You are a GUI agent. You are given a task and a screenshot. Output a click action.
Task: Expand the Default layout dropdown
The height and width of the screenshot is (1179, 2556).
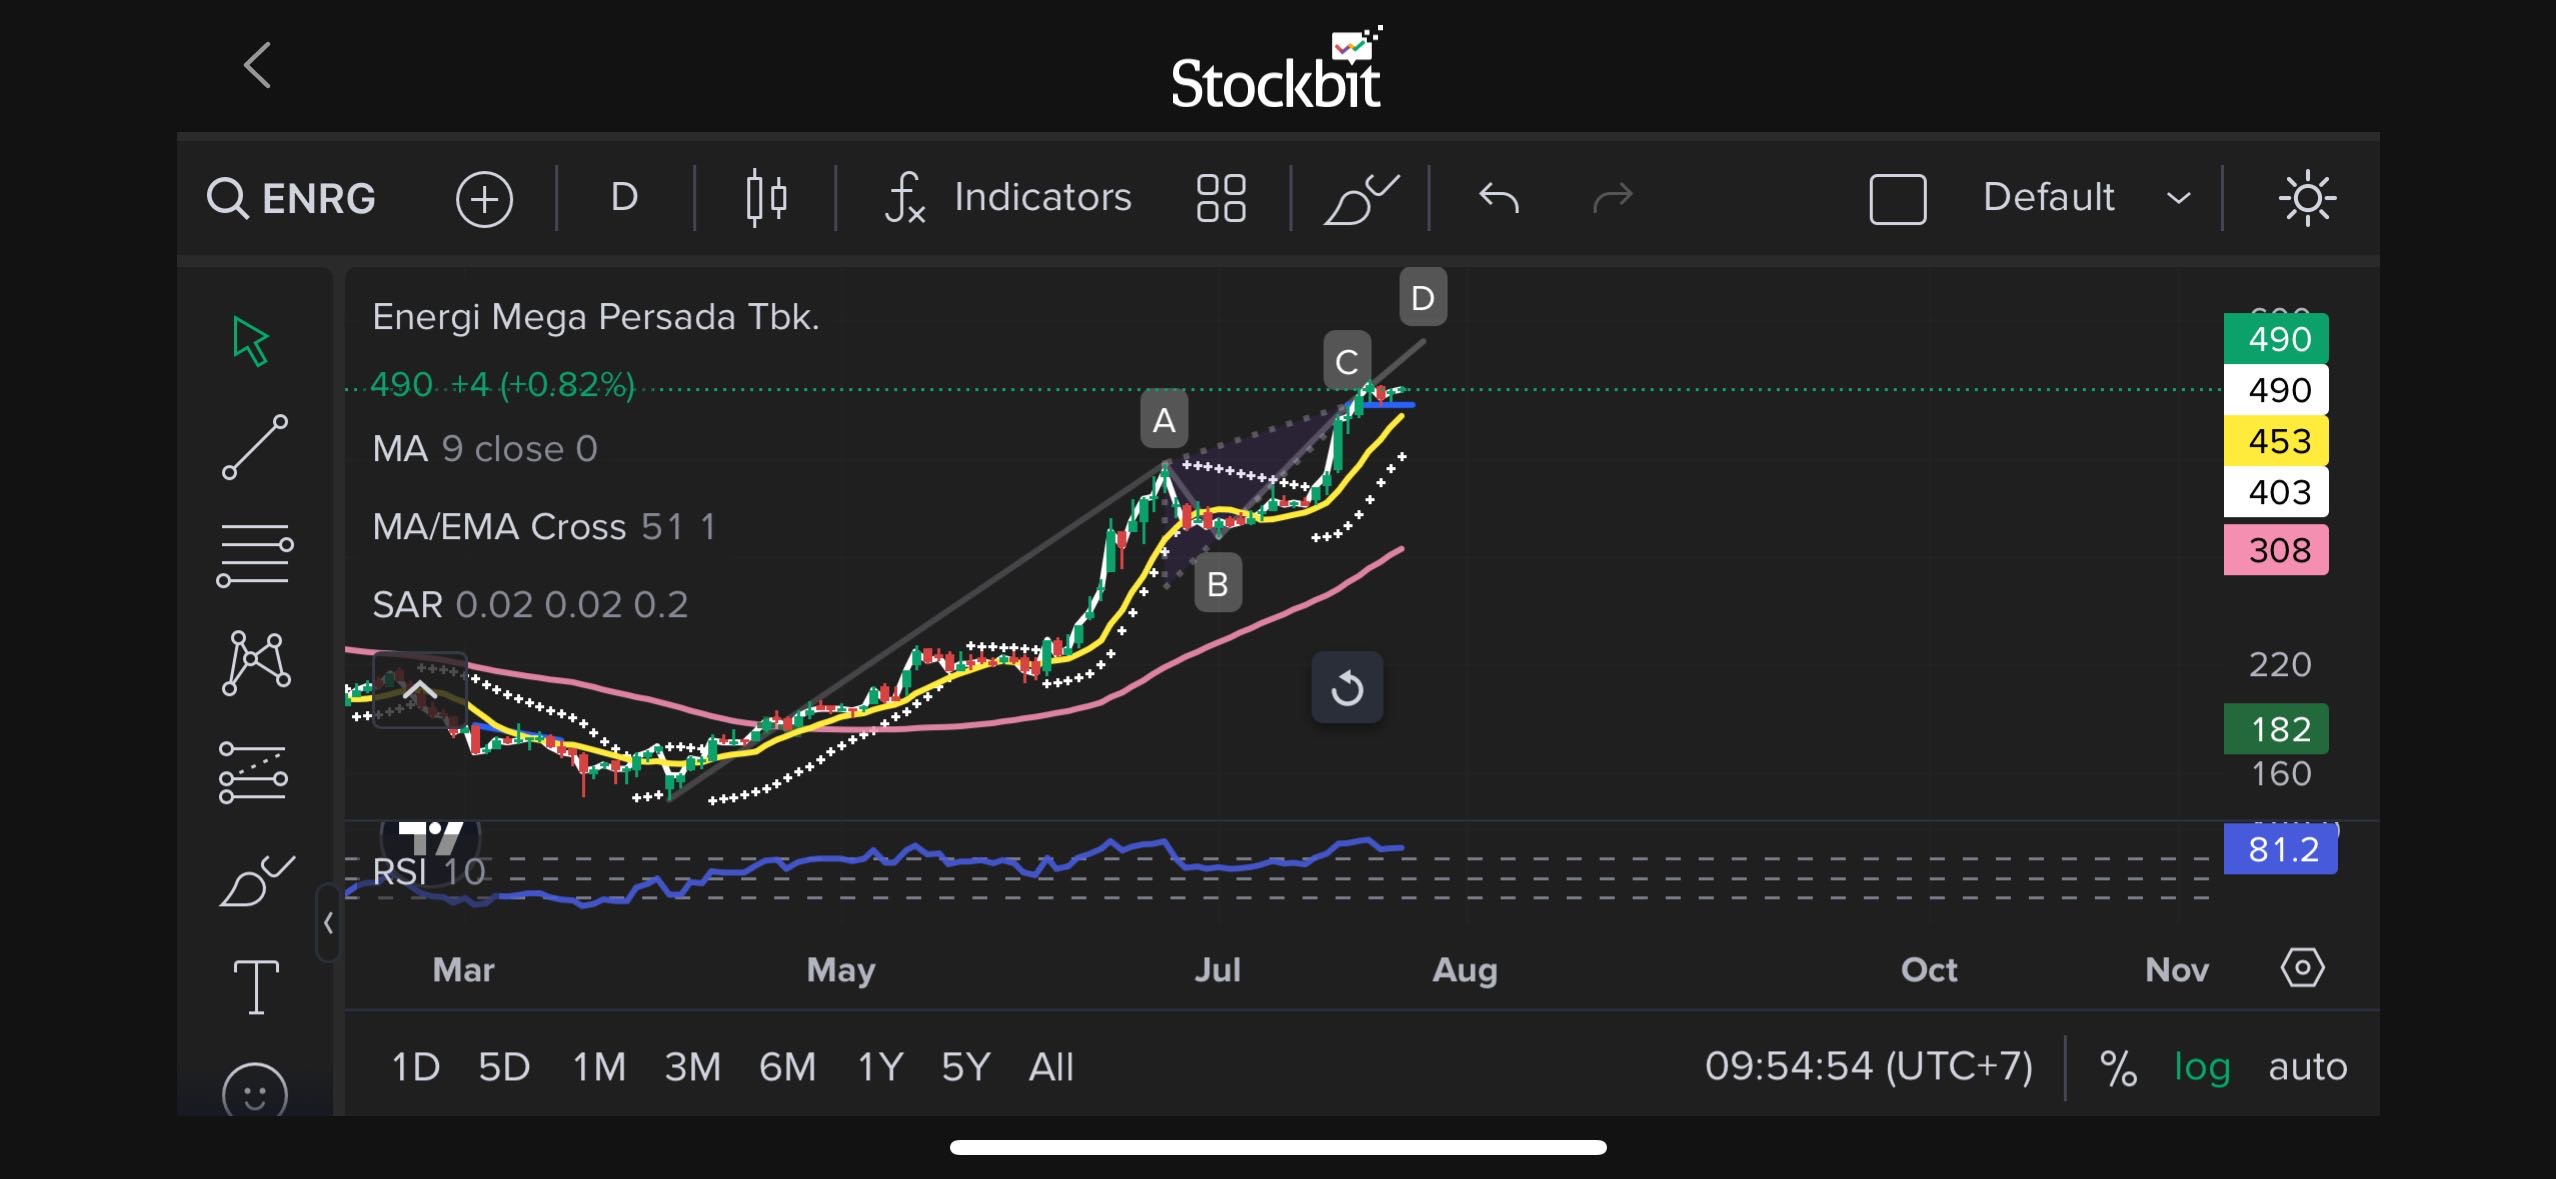[x=2087, y=197]
